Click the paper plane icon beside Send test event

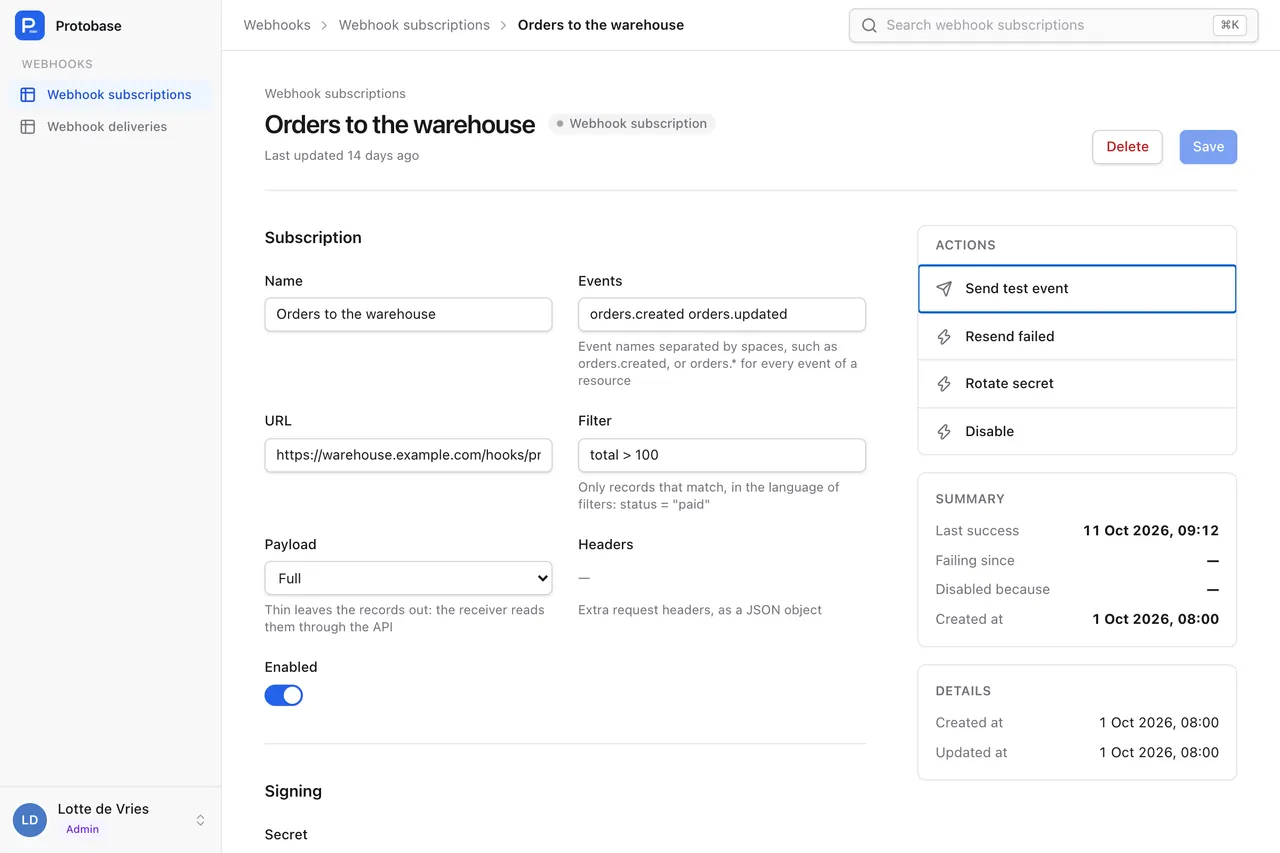pos(944,289)
